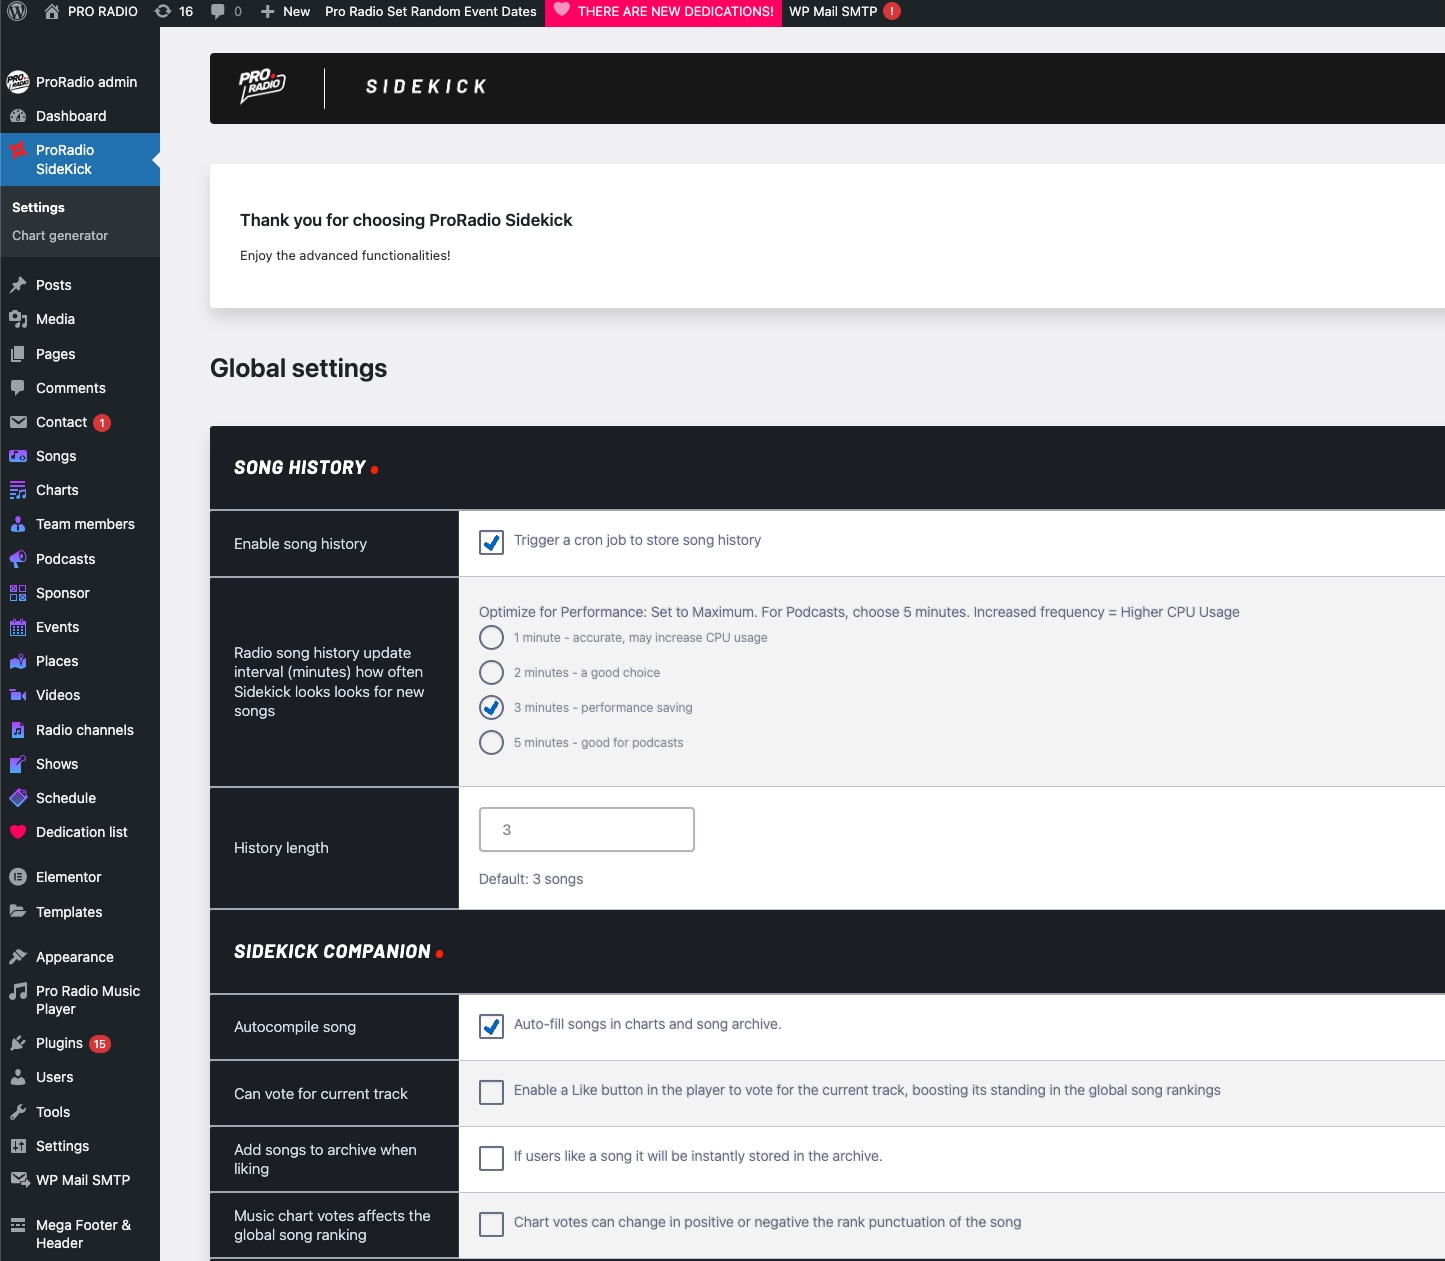Click the plus New icon in admin bar
Viewport: 1445px width, 1261px height.
267,11
